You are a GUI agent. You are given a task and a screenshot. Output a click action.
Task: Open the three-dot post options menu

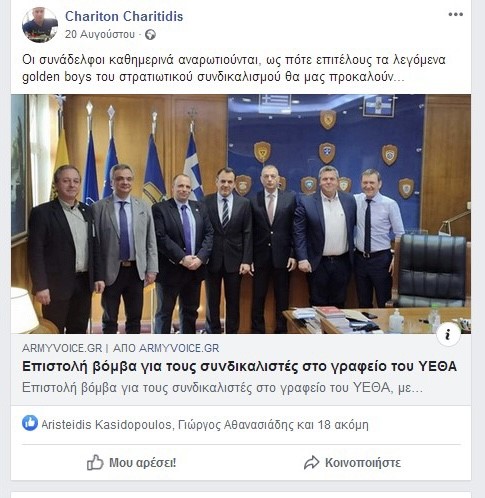pos(455,14)
